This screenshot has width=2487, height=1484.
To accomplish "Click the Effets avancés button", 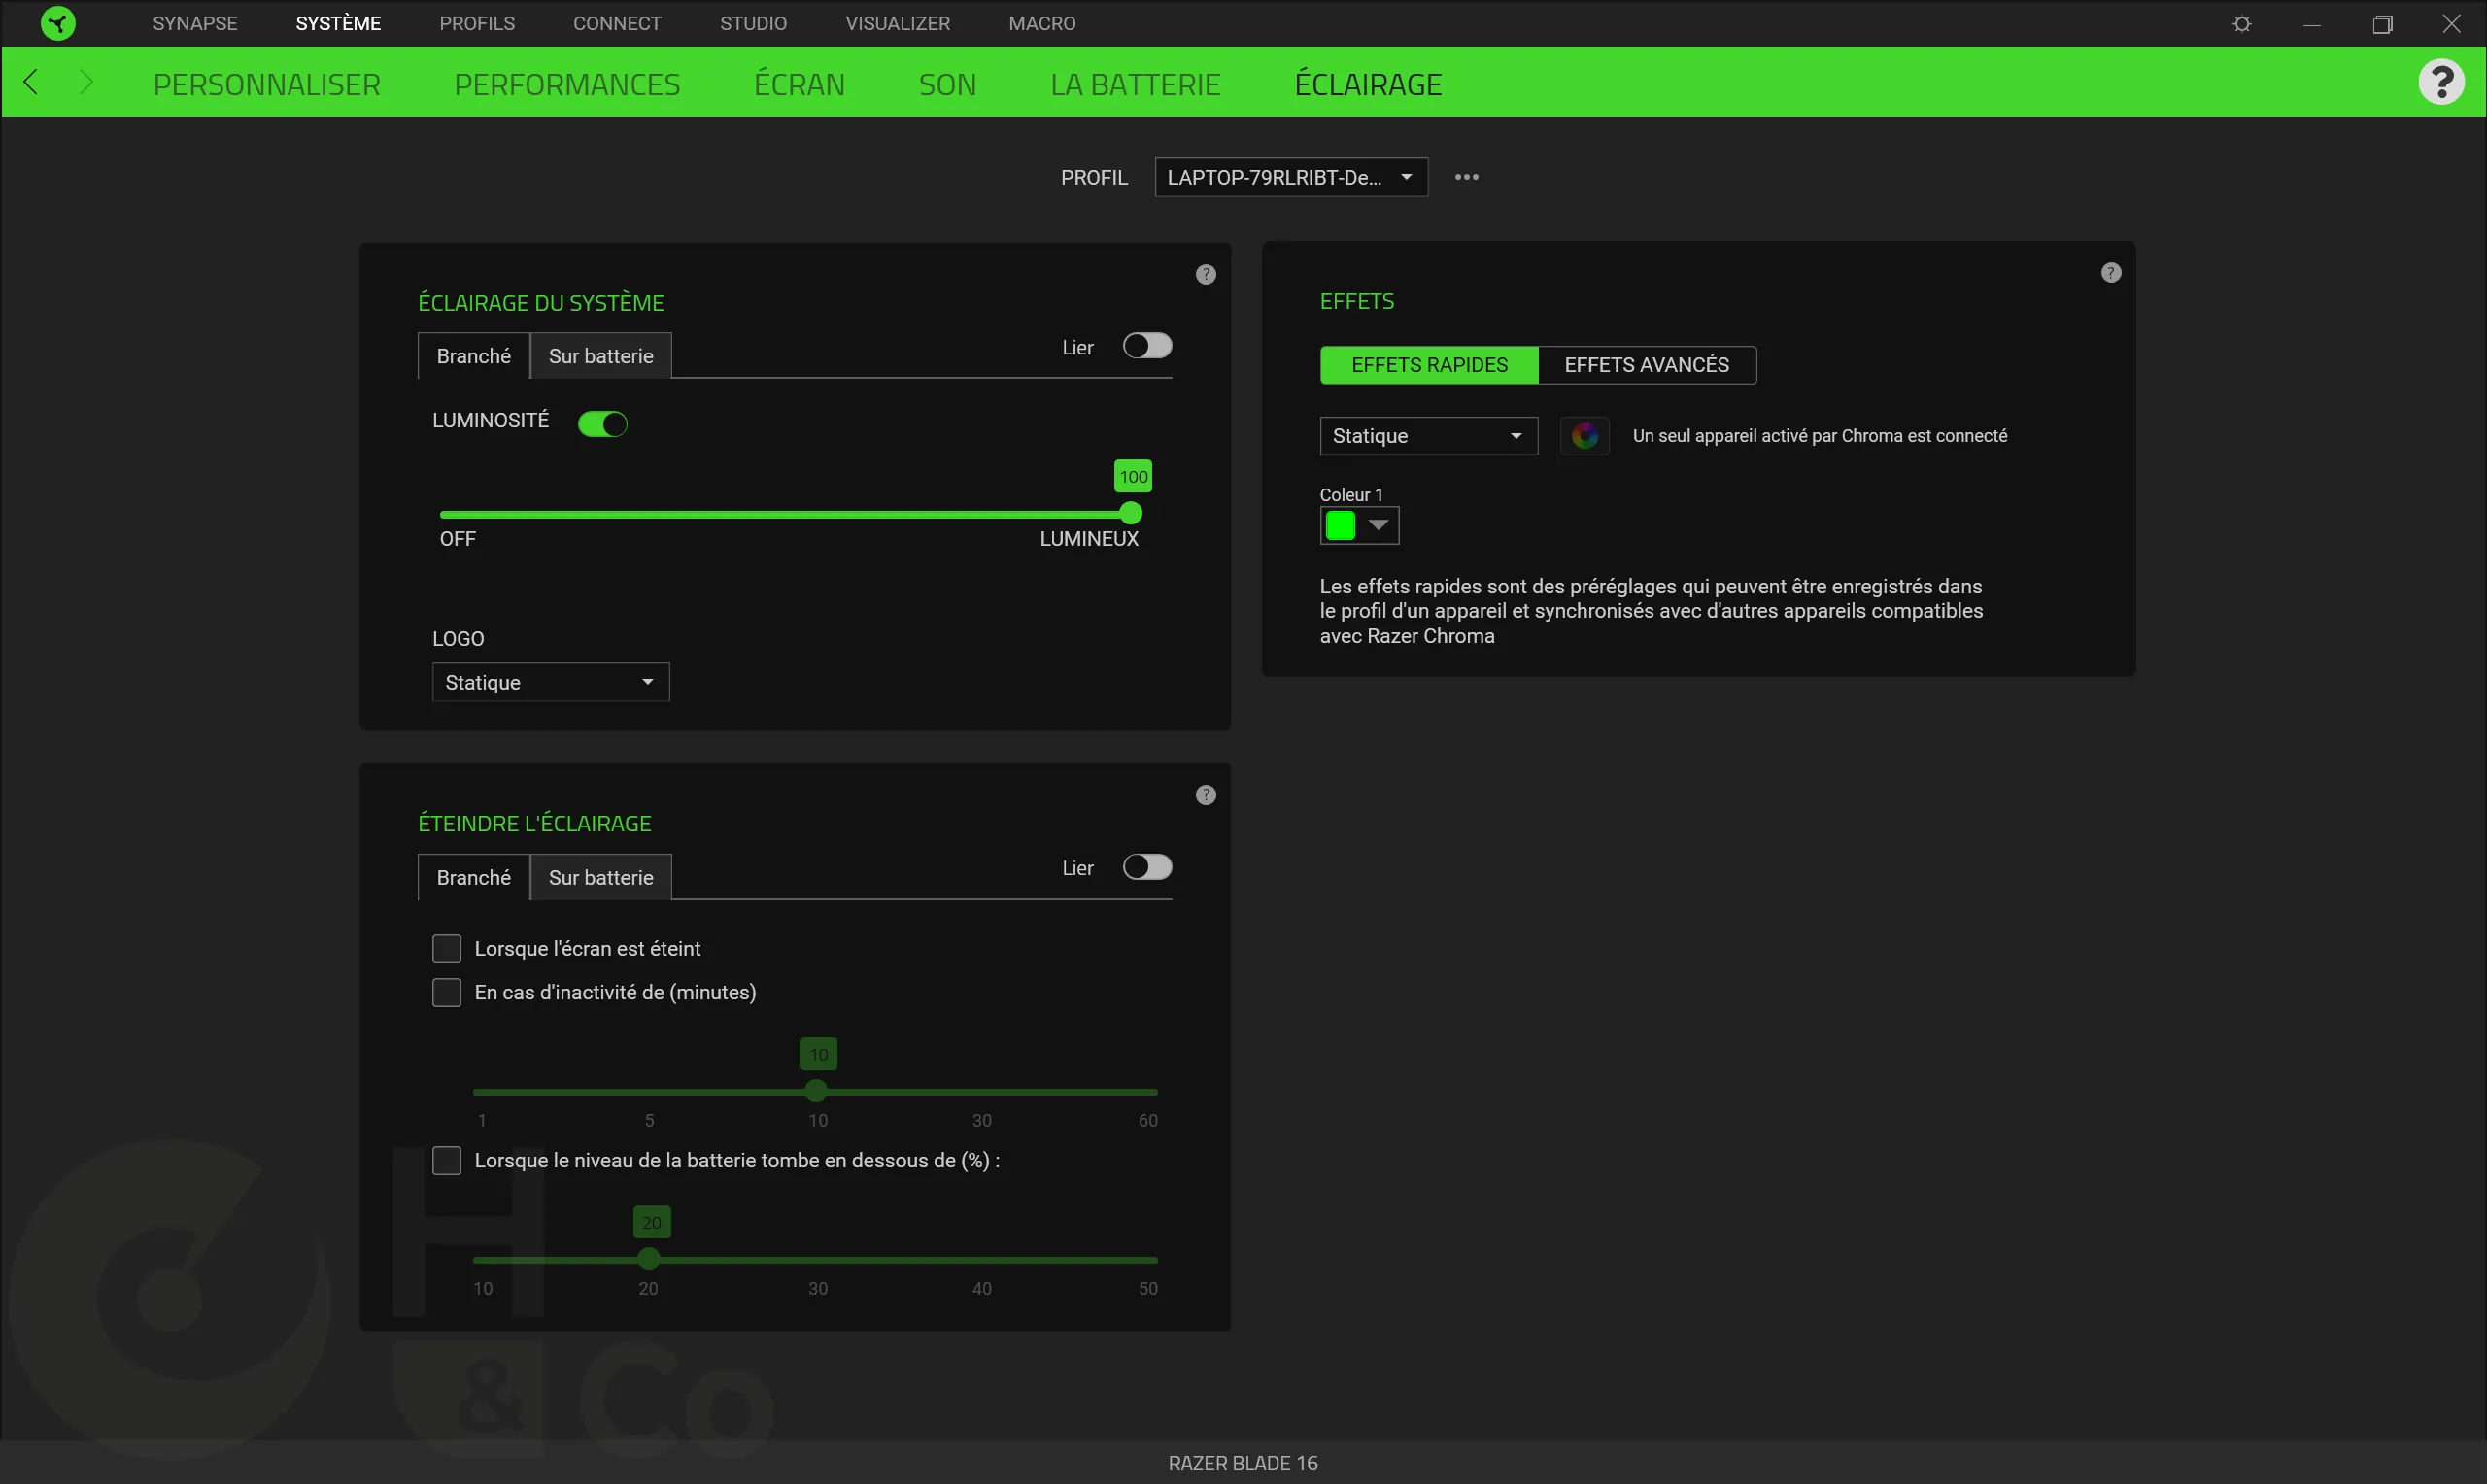I will [1647, 365].
